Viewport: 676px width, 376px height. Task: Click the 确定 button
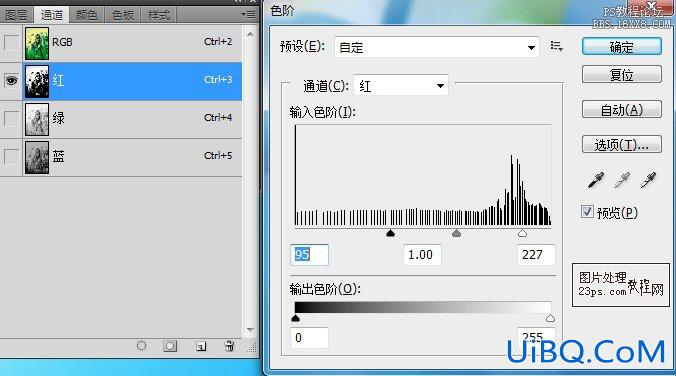(622, 47)
